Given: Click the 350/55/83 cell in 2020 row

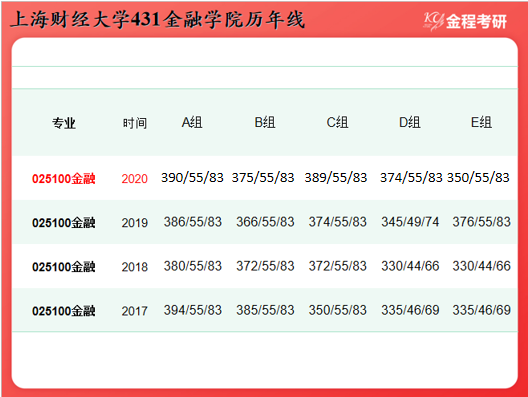Looking at the screenshot, I should (x=478, y=177).
